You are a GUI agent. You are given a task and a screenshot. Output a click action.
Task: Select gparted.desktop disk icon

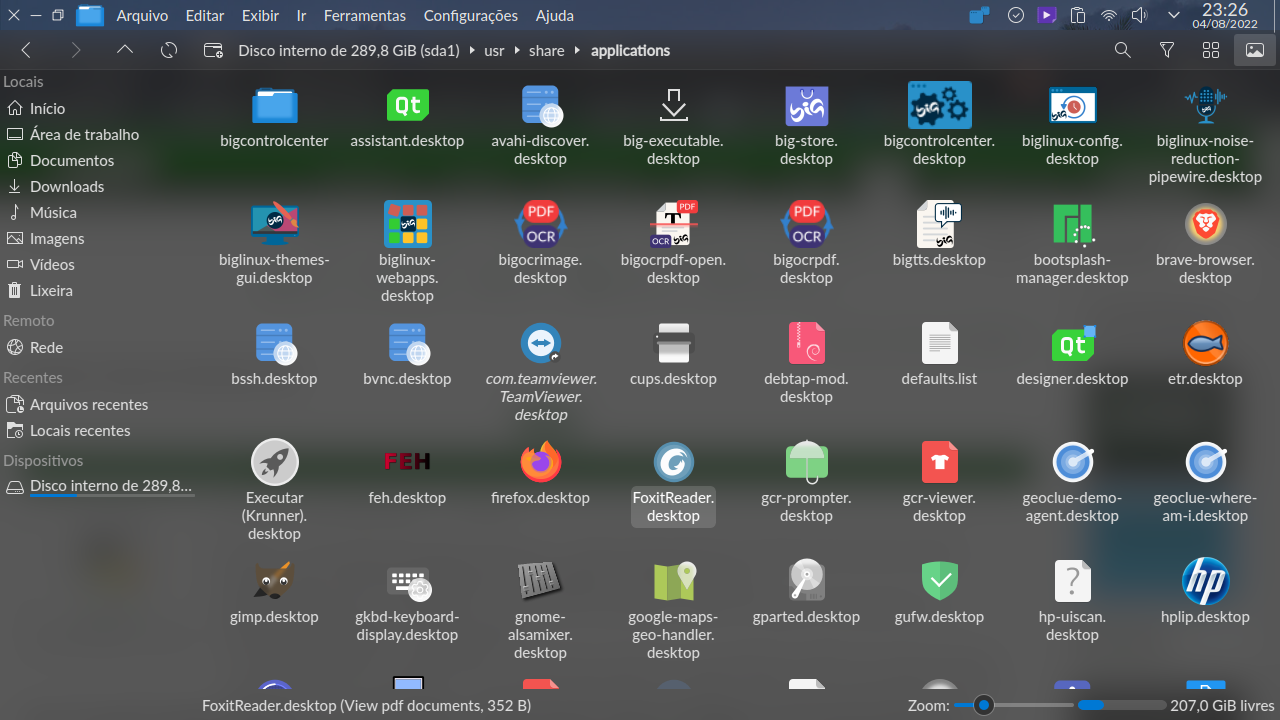pos(806,581)
